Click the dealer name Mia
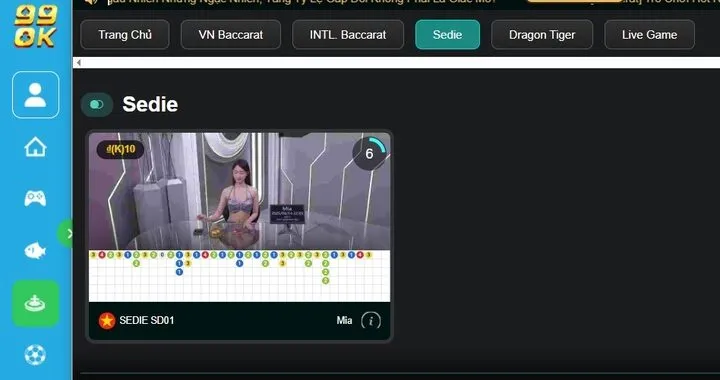Screen dimensions: 720x380 344,320
